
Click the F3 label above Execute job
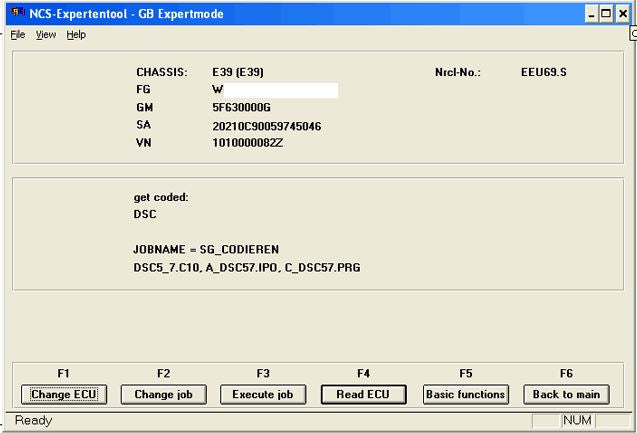point(263,373)
